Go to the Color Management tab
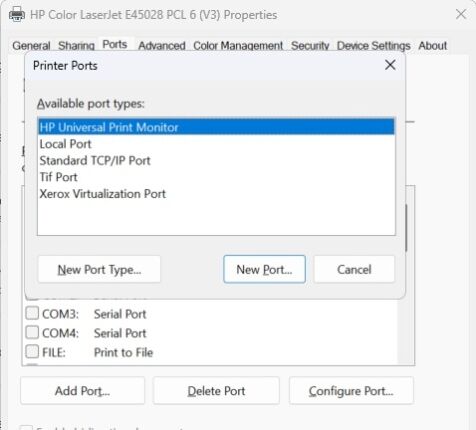The image size is (476, 430). pyautogui.click(x=238, y=46)
